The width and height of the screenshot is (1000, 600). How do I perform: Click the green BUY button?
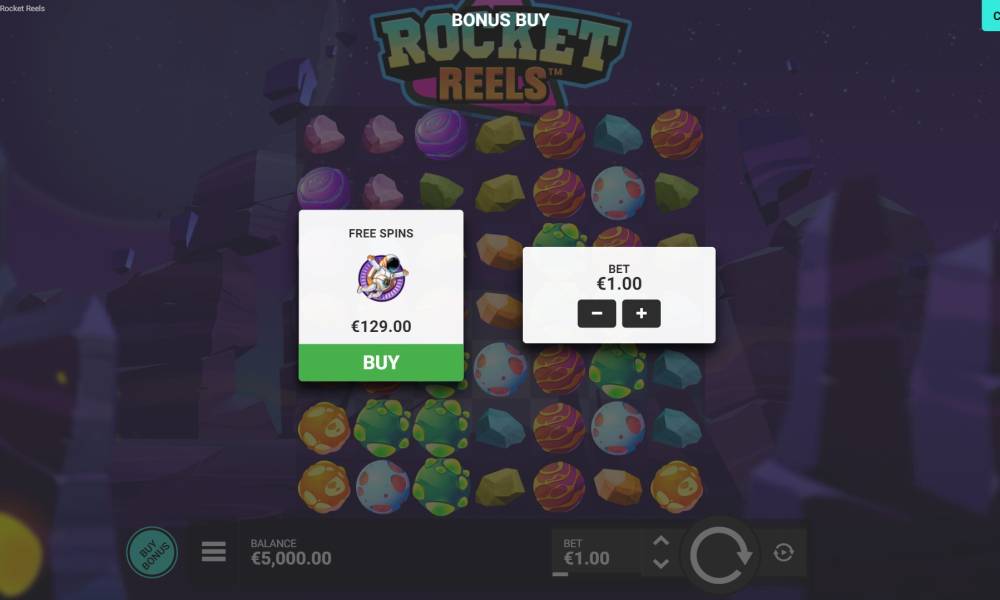pyautogui.click(x=381, y=362)
